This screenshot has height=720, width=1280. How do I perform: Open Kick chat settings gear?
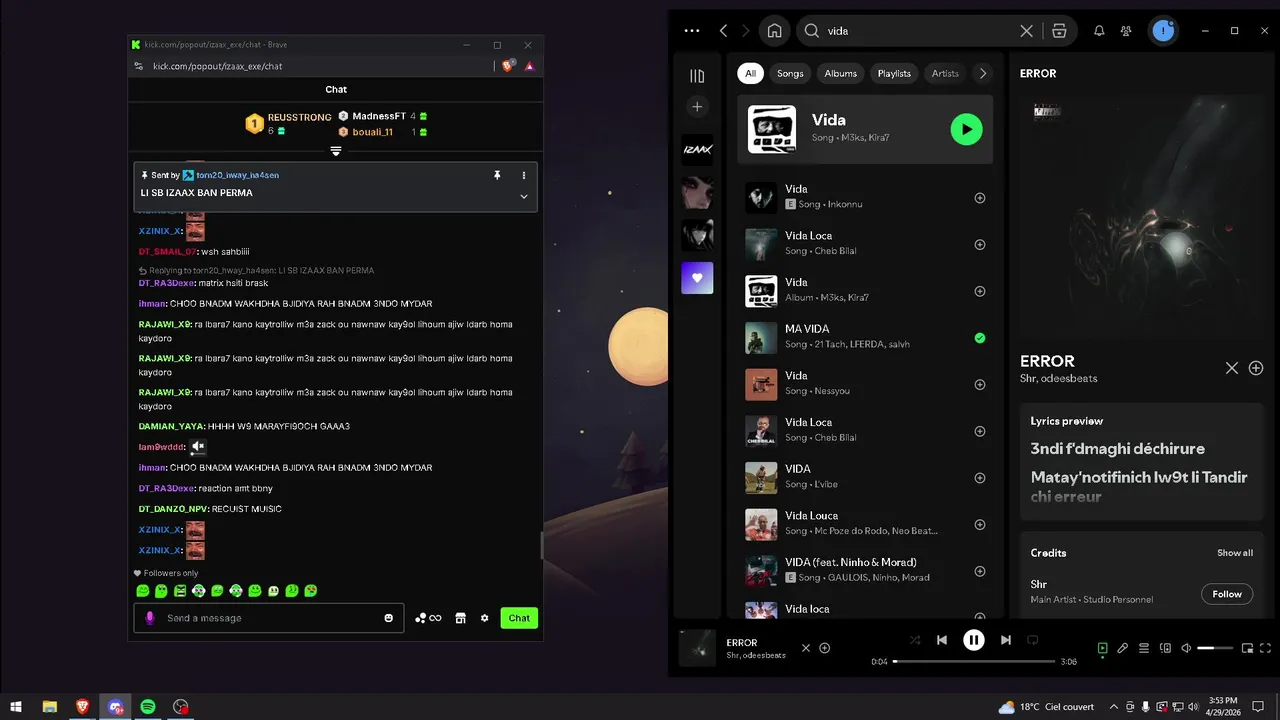pos(485,618)
